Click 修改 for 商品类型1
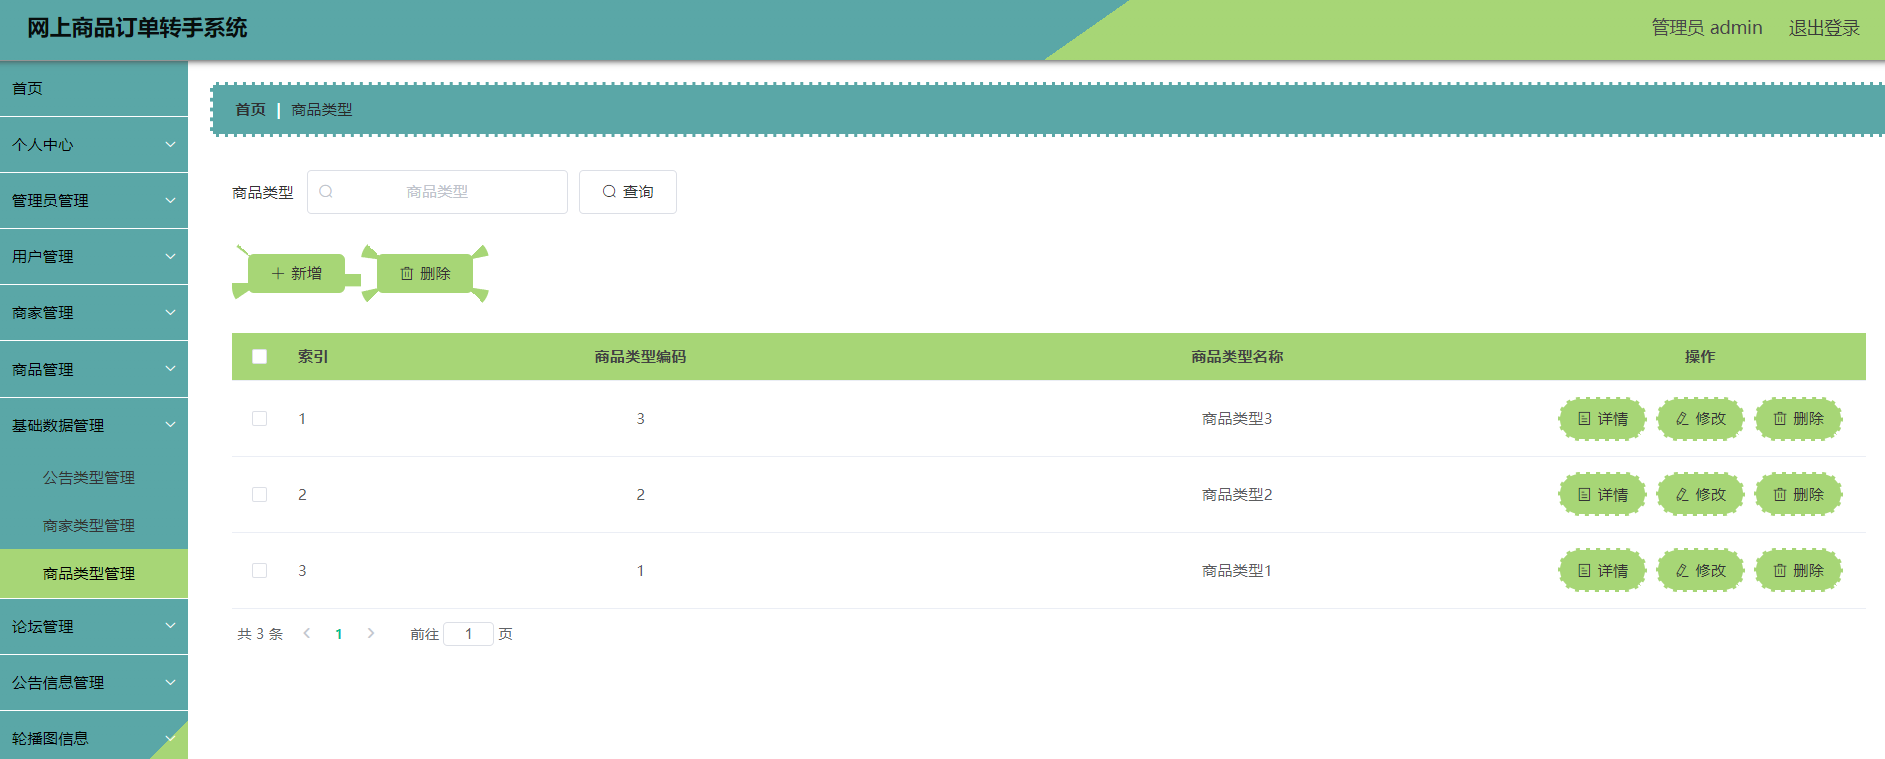This screenshot has width=1885, height=759. (x=1700, y=571)
